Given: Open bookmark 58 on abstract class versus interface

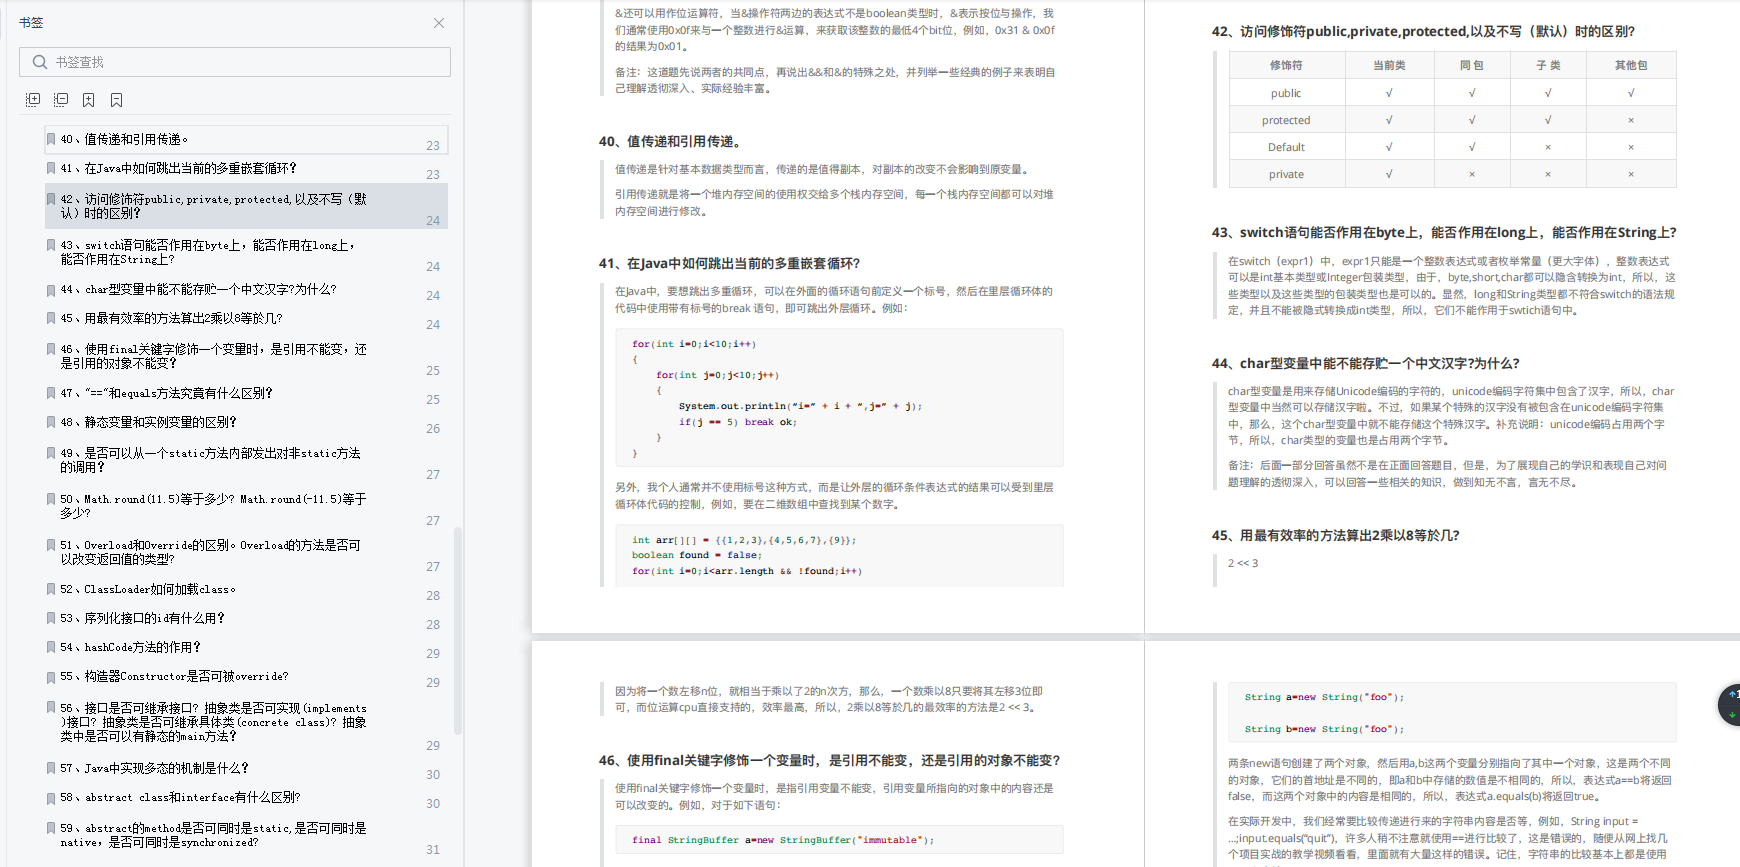Looking at the screenshot, I should point(246,797).
